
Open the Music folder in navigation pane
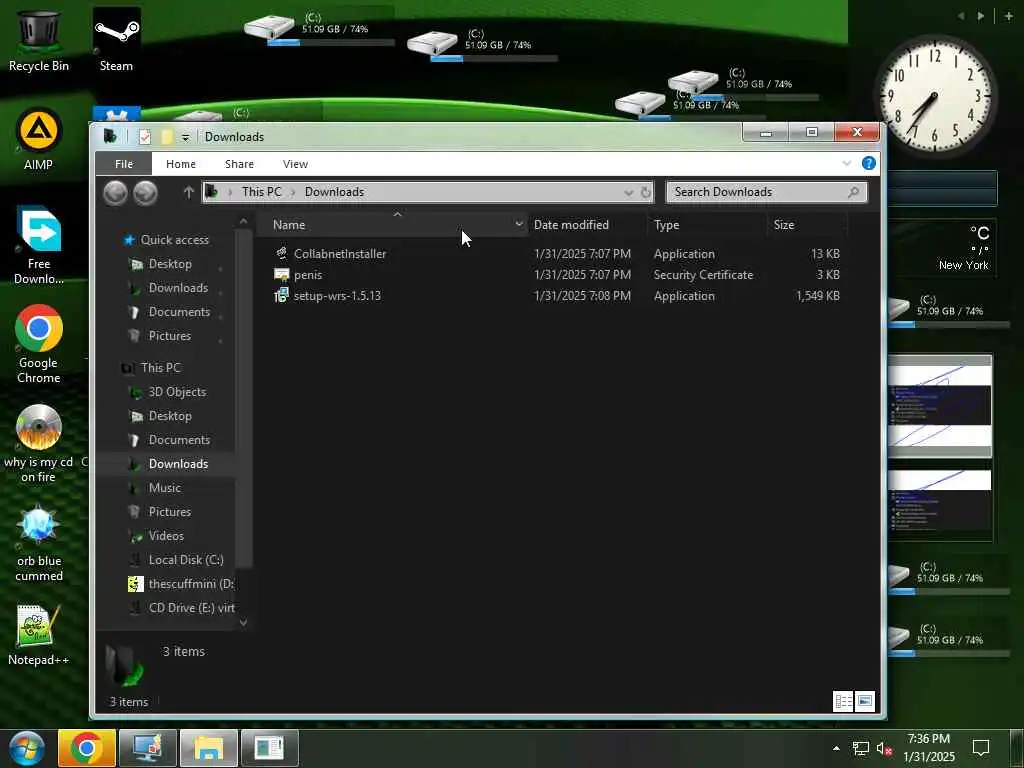coord(165,488)
